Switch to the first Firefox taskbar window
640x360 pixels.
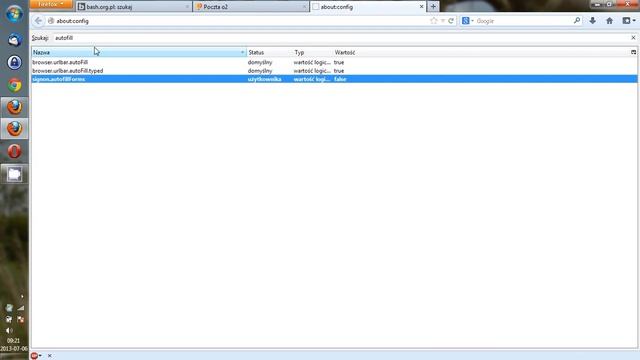[x=14, y=107]
